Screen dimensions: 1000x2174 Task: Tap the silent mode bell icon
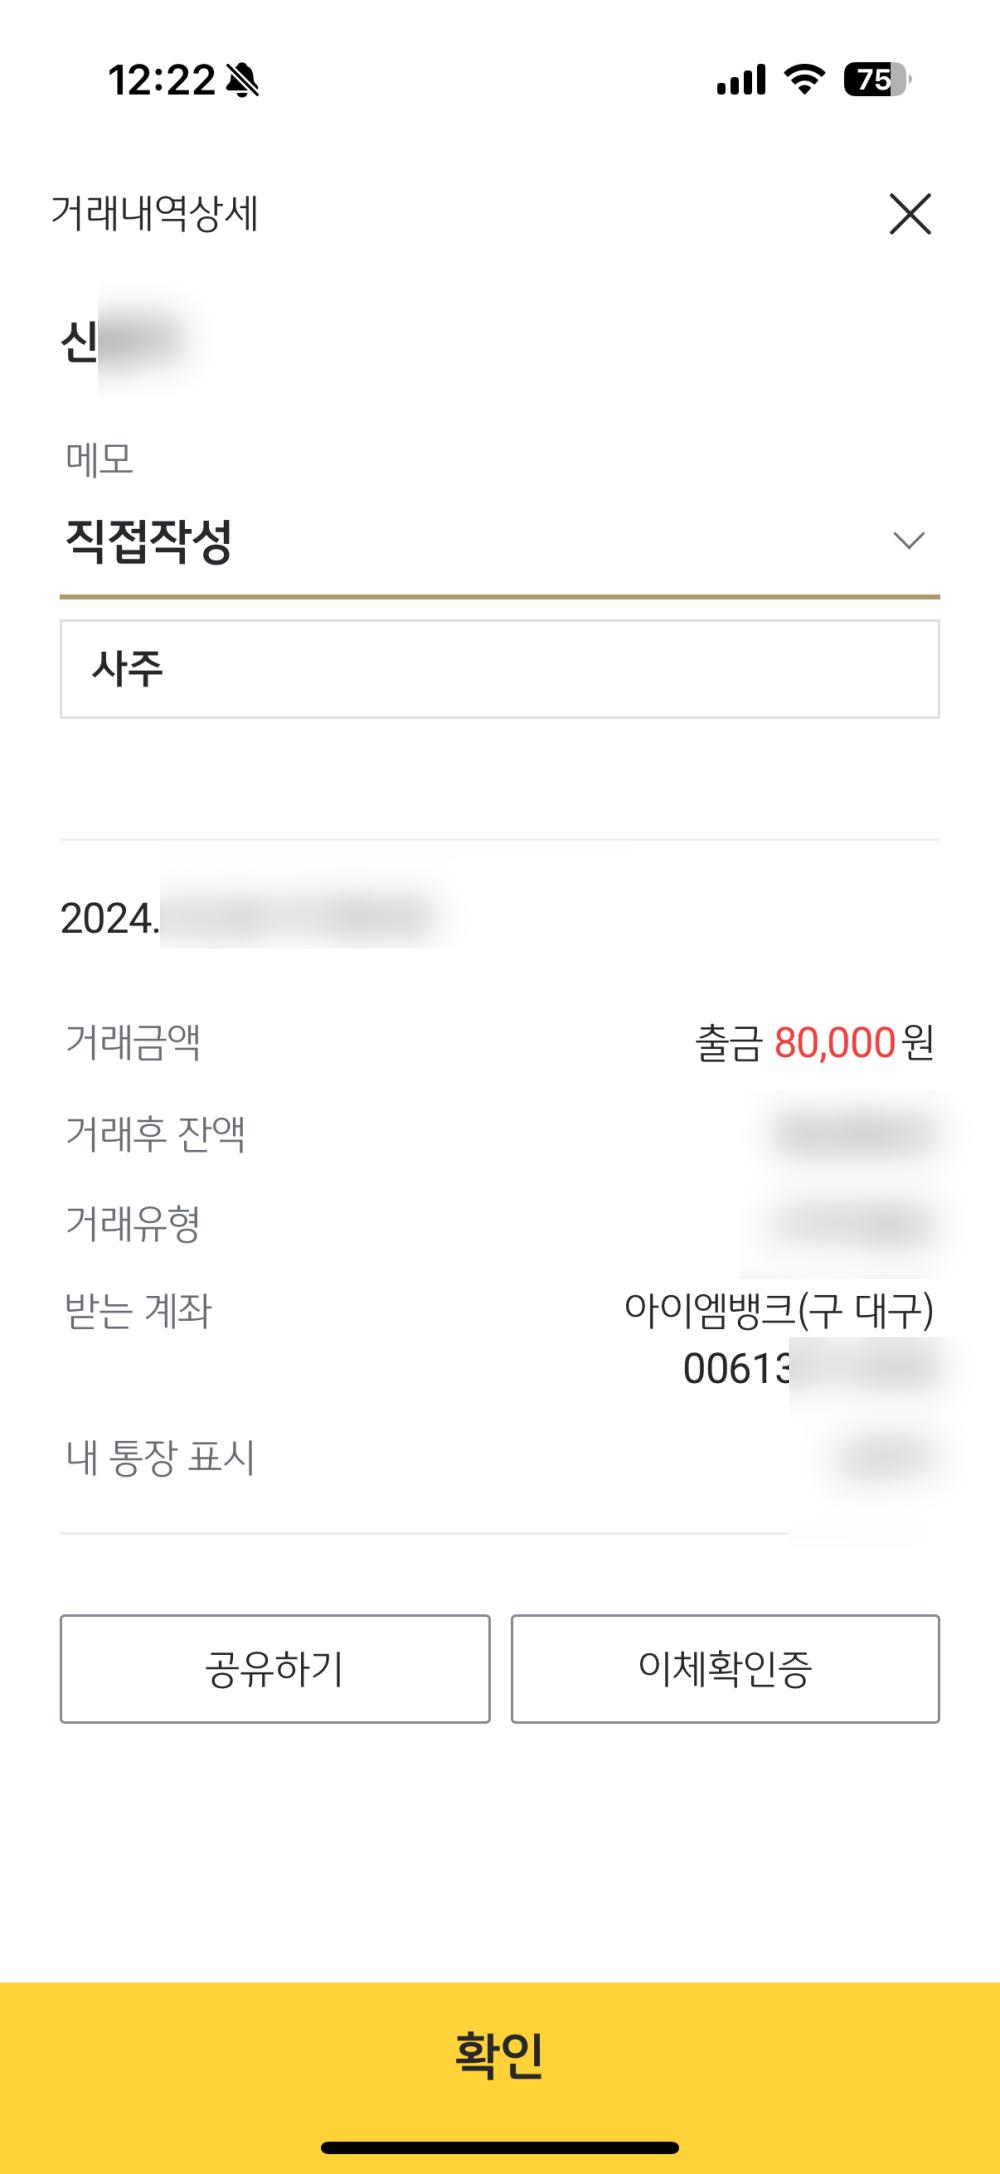coord(242,80)
